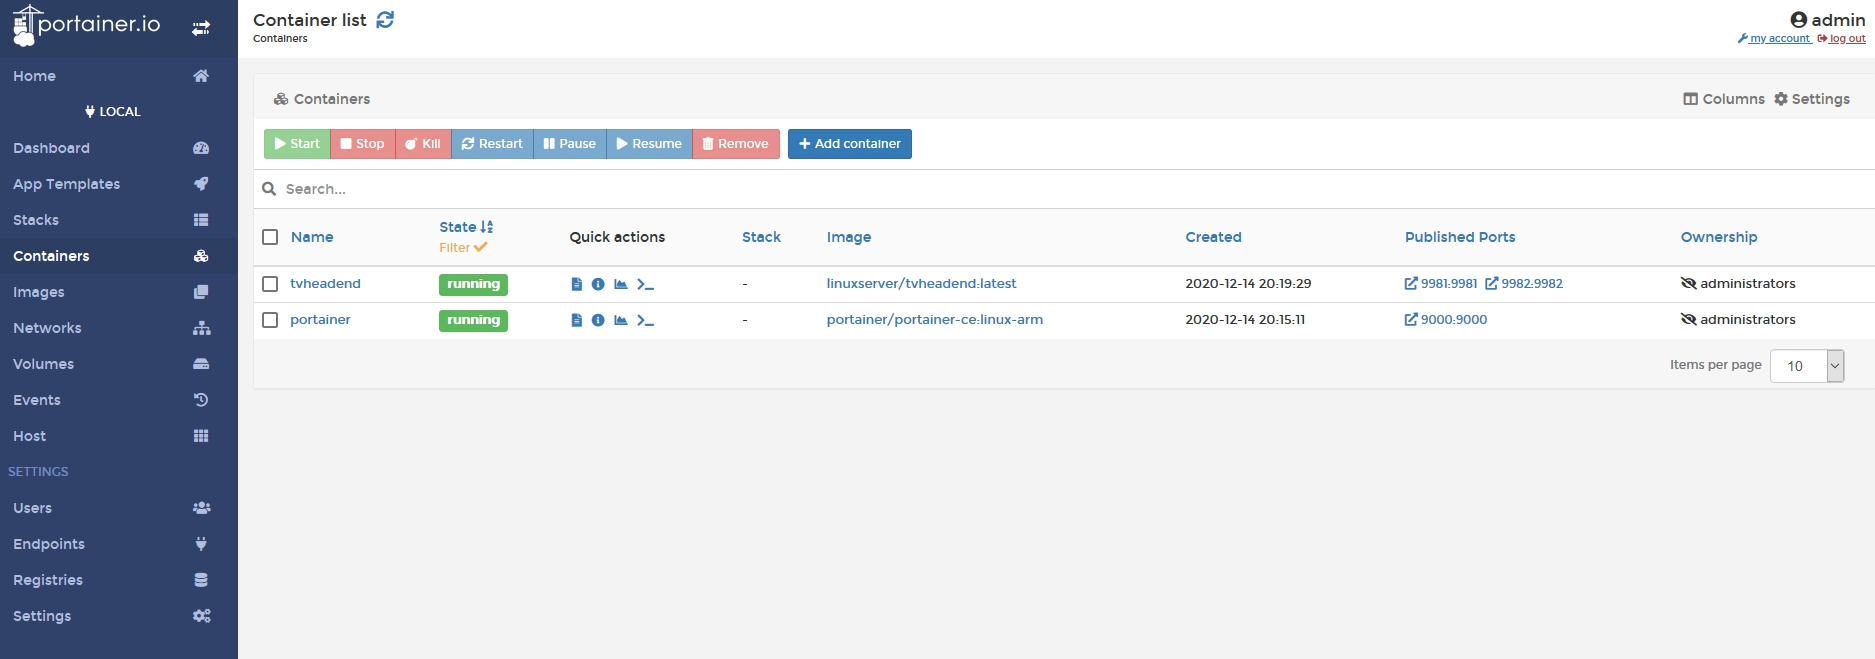This screenshot has height=659, width=1875.
Task: Click the Restart button
Action: [x=492, y=144]
